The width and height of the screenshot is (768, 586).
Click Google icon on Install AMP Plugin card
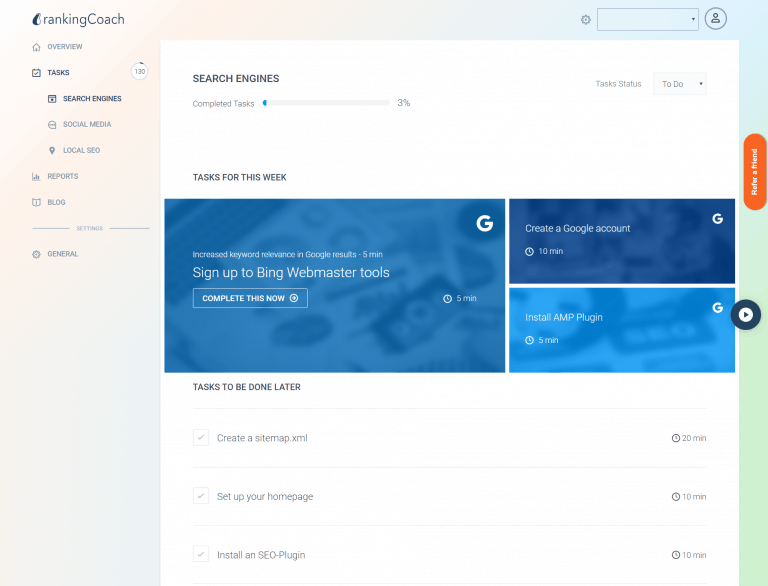point(718,307)
